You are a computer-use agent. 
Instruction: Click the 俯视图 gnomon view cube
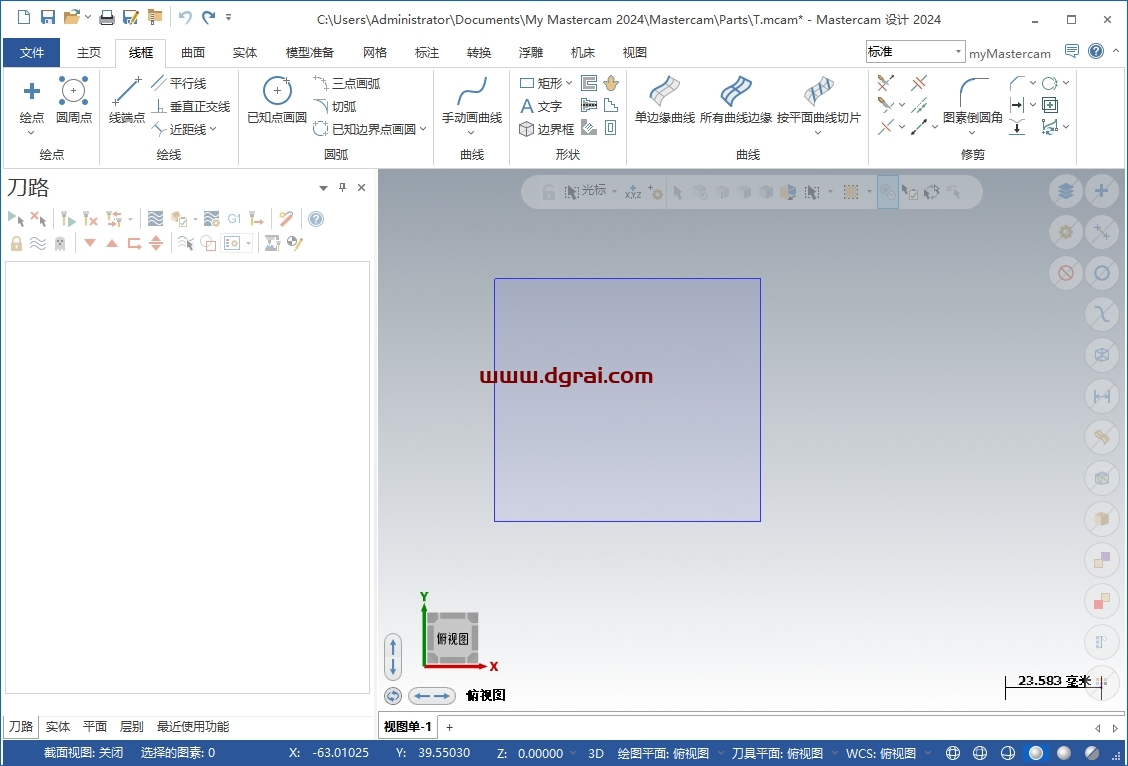(452, 638)
